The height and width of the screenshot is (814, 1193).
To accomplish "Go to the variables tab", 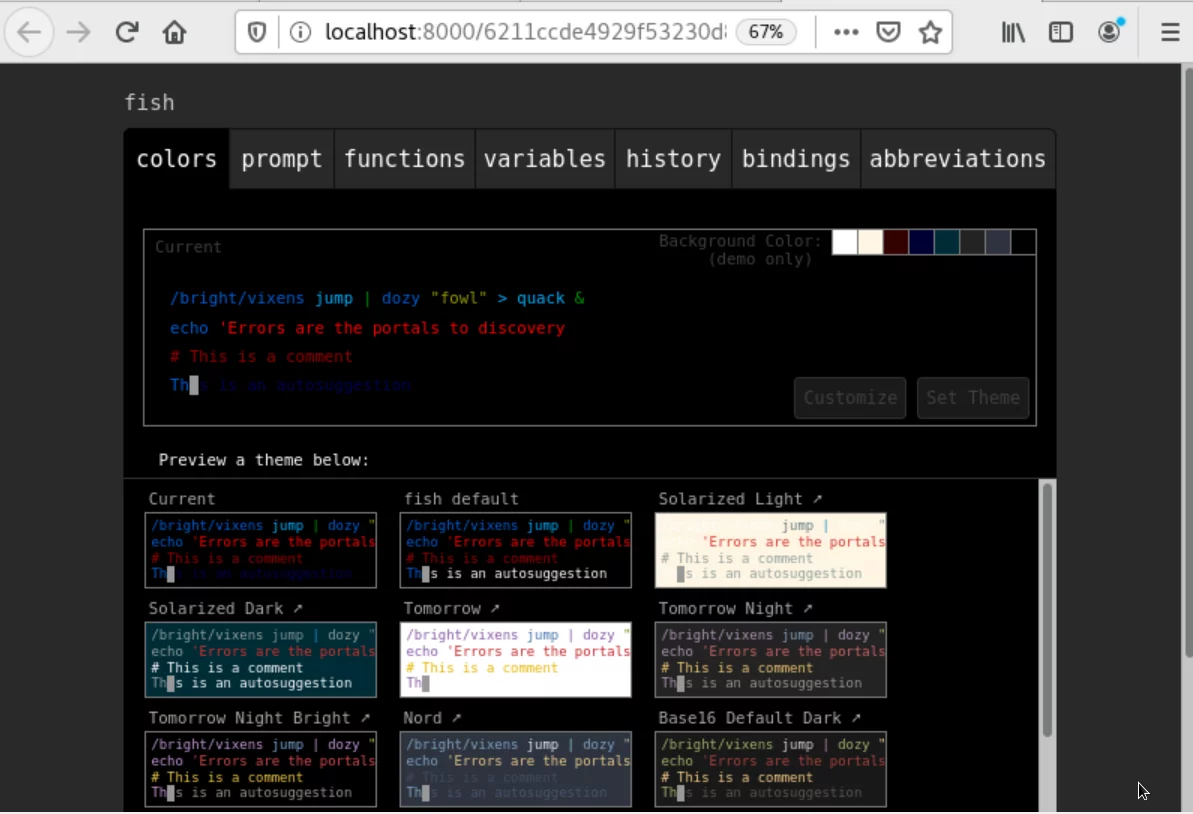I will [x=545, y=159].
